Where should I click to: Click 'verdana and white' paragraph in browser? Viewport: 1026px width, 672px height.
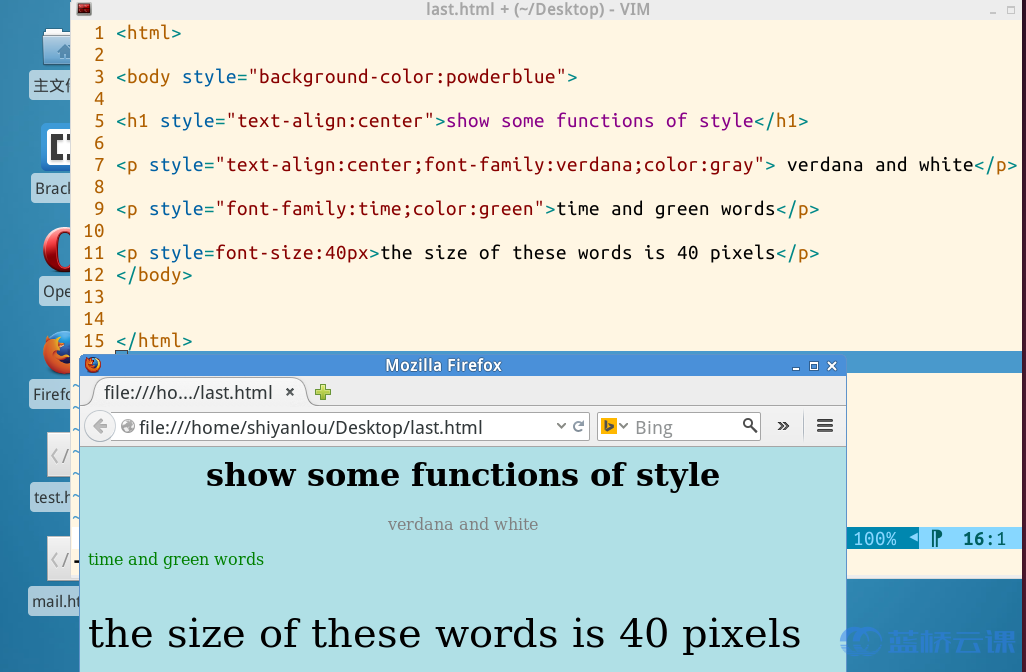(x=463, y=524)
